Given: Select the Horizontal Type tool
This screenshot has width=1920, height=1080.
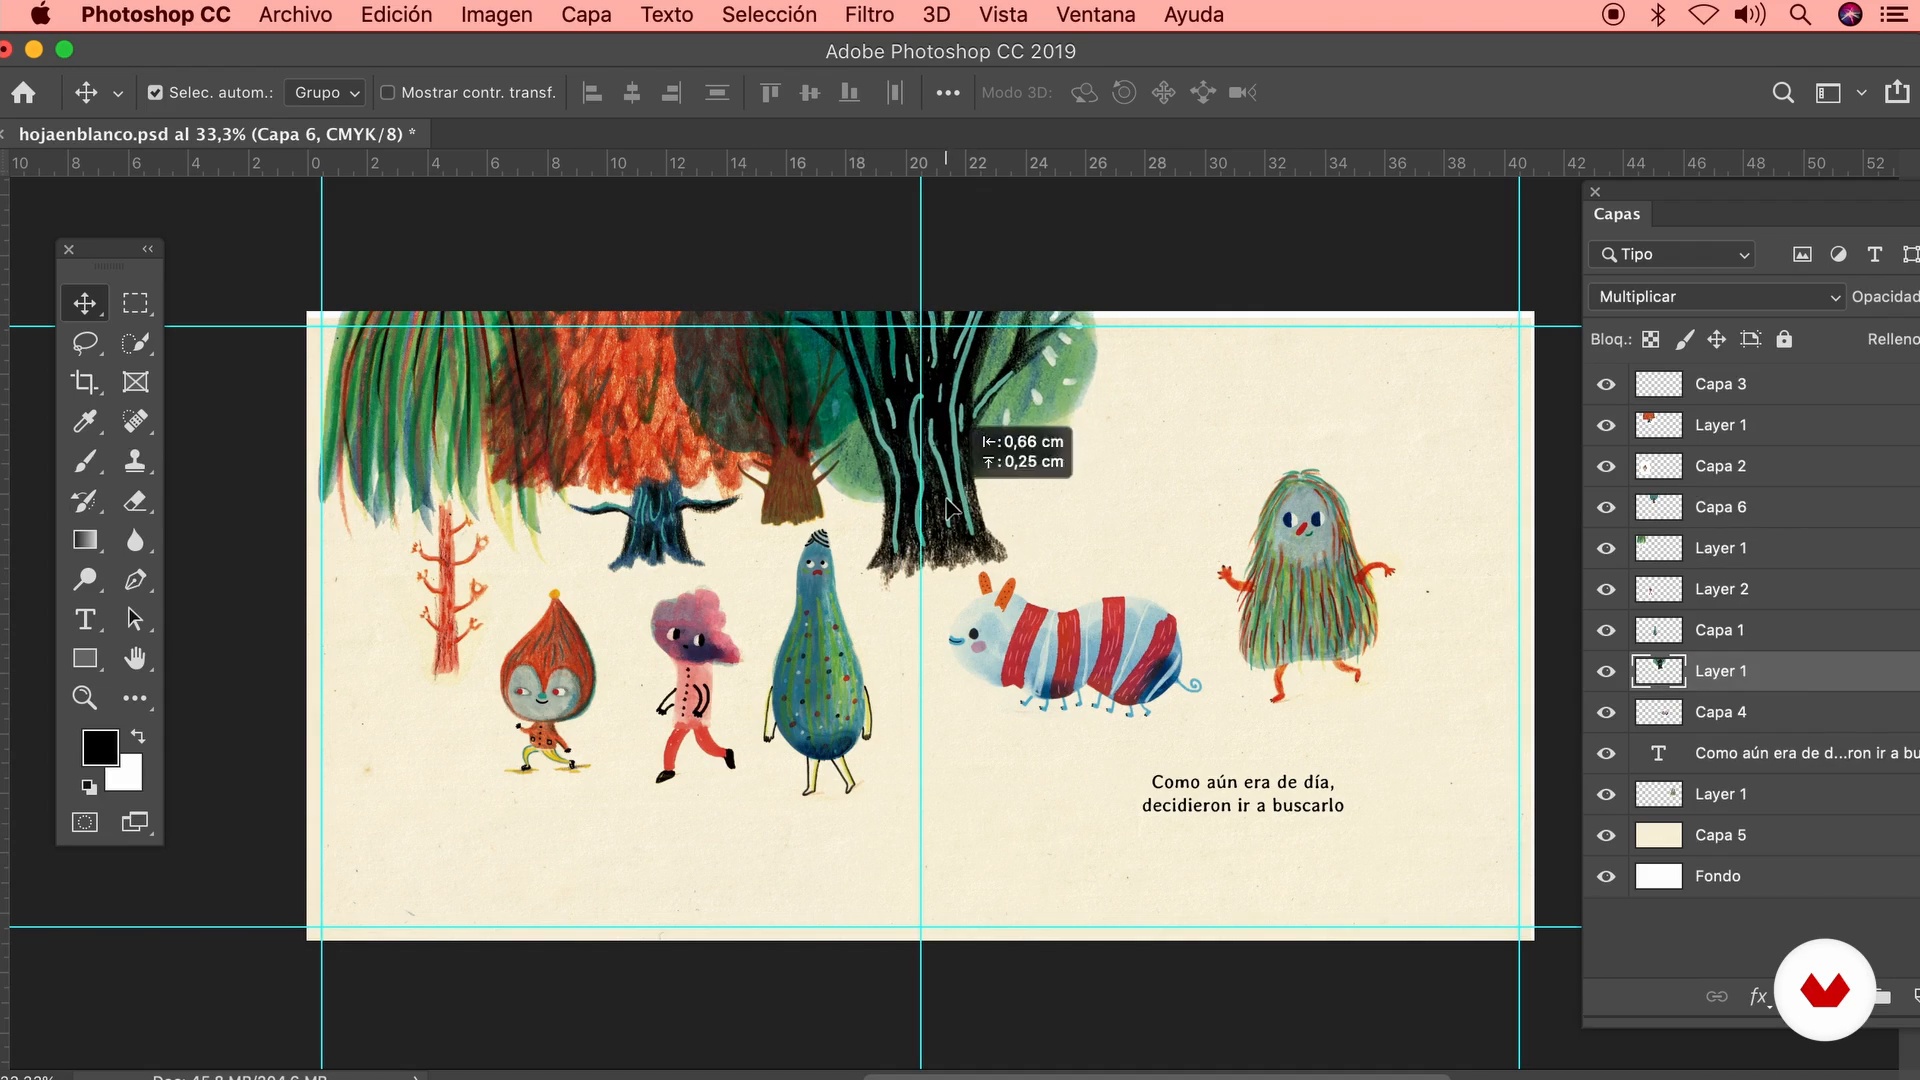Looking at the screenshot, I should pyautogui.click(x=85, y=619).
